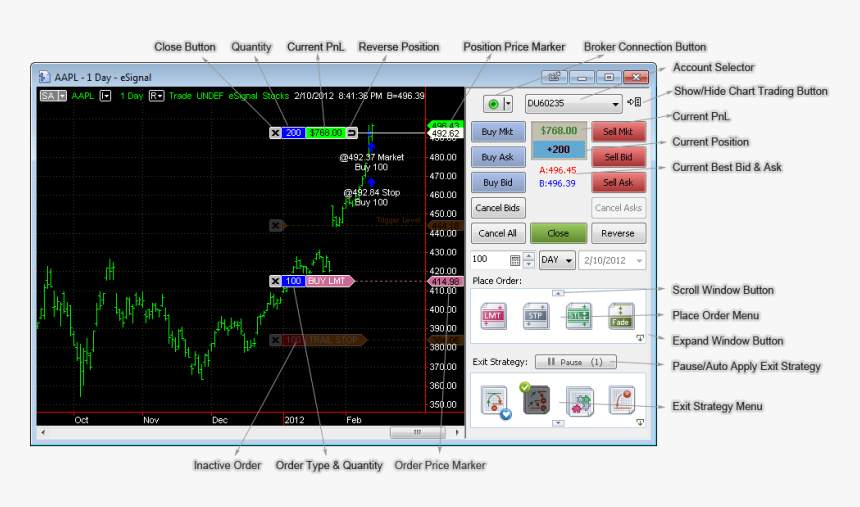This screenshot has height=507, width=860.
Task: Toggle the Pause (1) exit strategy button
Action: [x=575, y=362]
